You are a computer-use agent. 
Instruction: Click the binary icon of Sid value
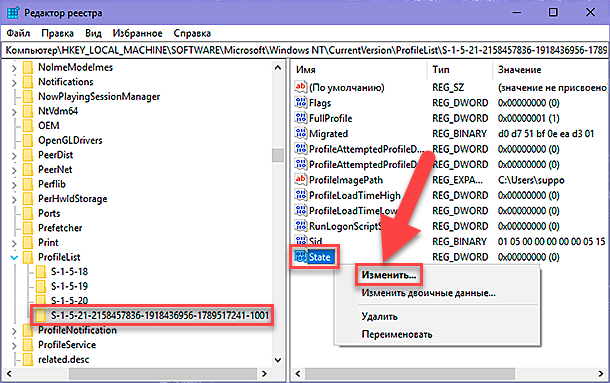[301, 241]
